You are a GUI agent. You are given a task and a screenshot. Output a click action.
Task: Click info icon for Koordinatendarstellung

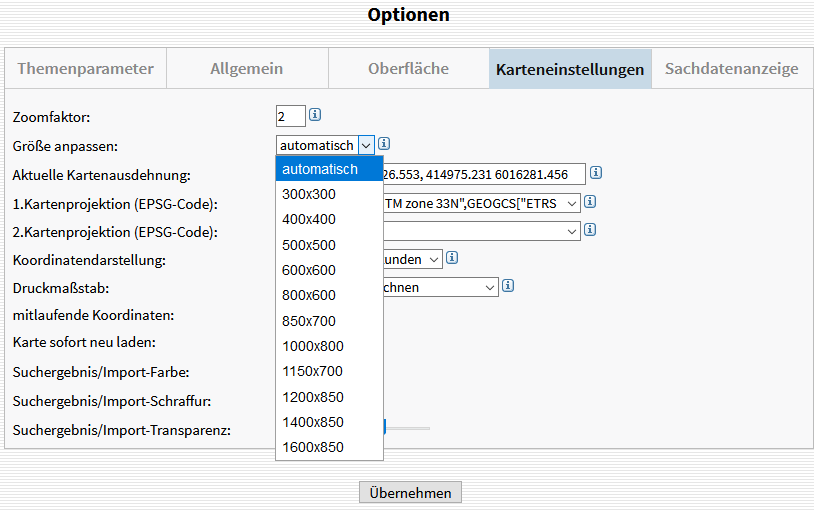(x=452, y=258)
